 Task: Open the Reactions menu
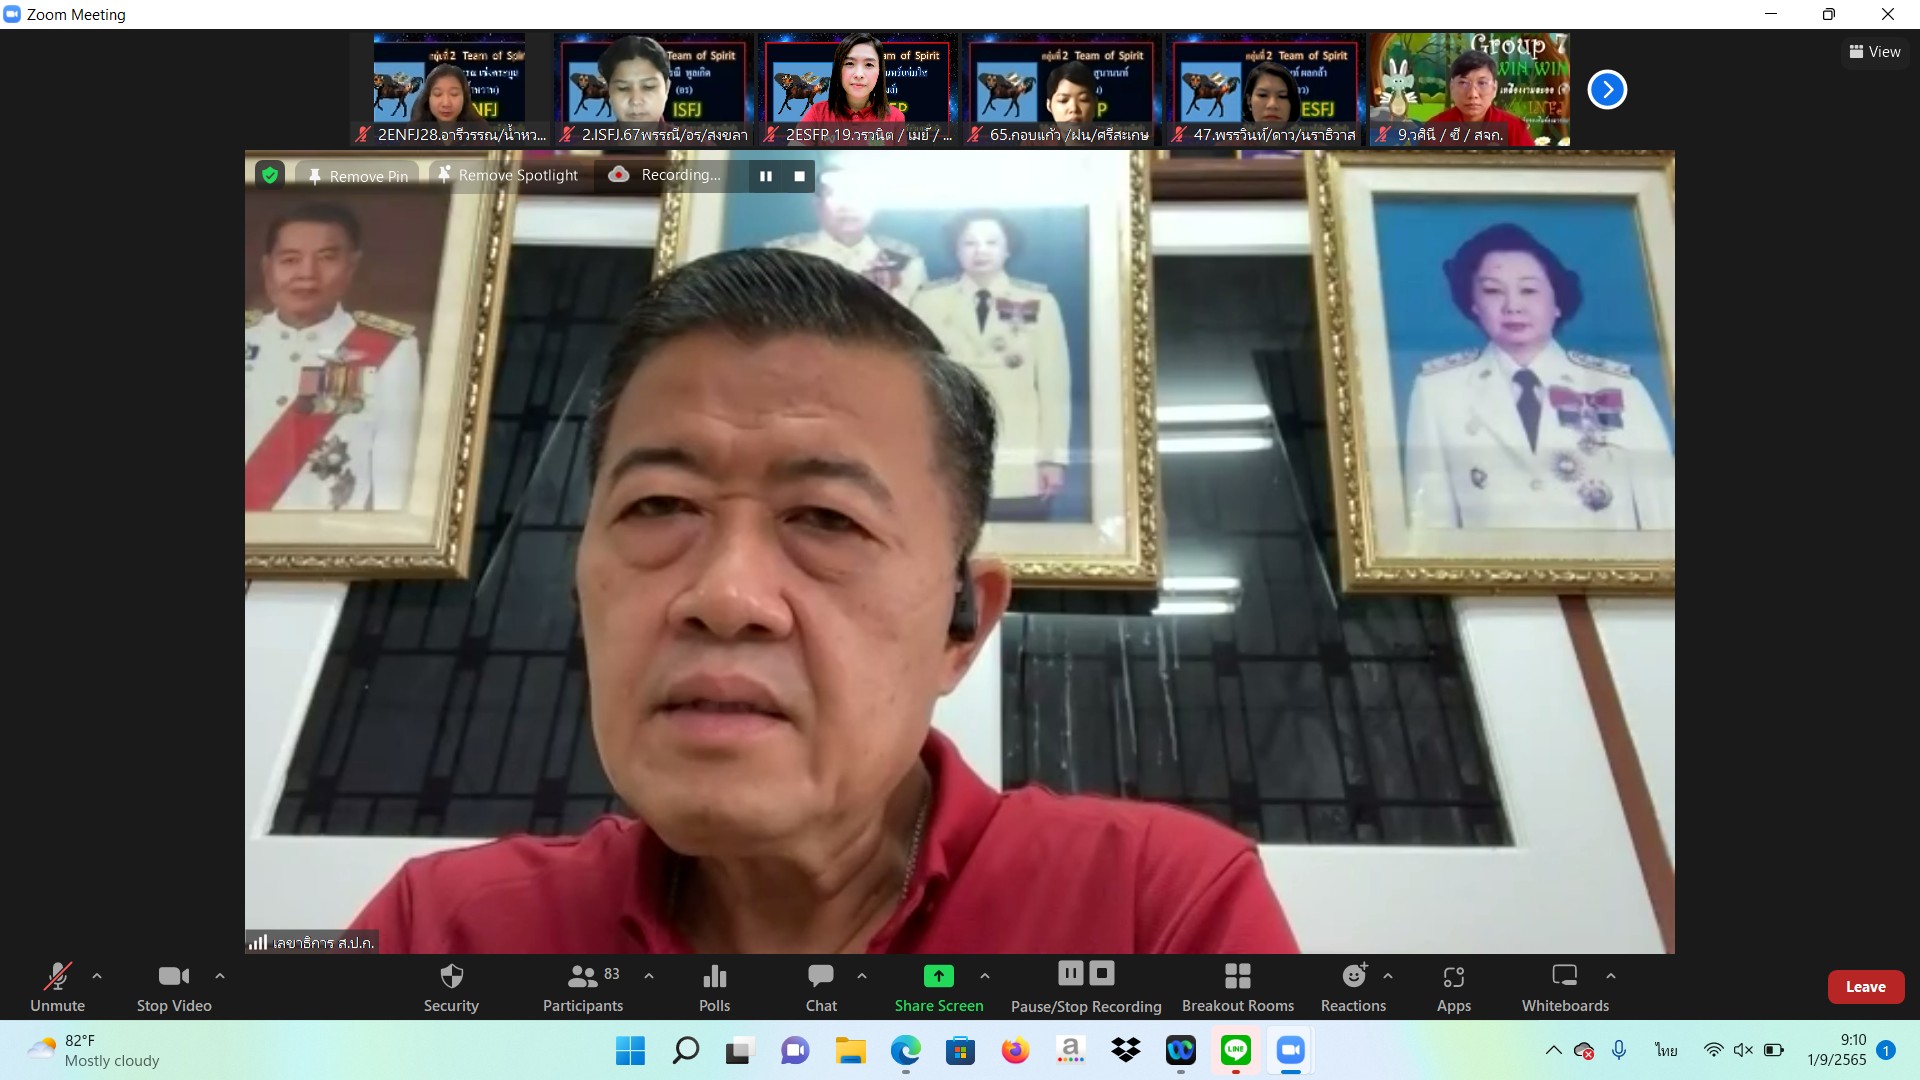coord(1353,986)
